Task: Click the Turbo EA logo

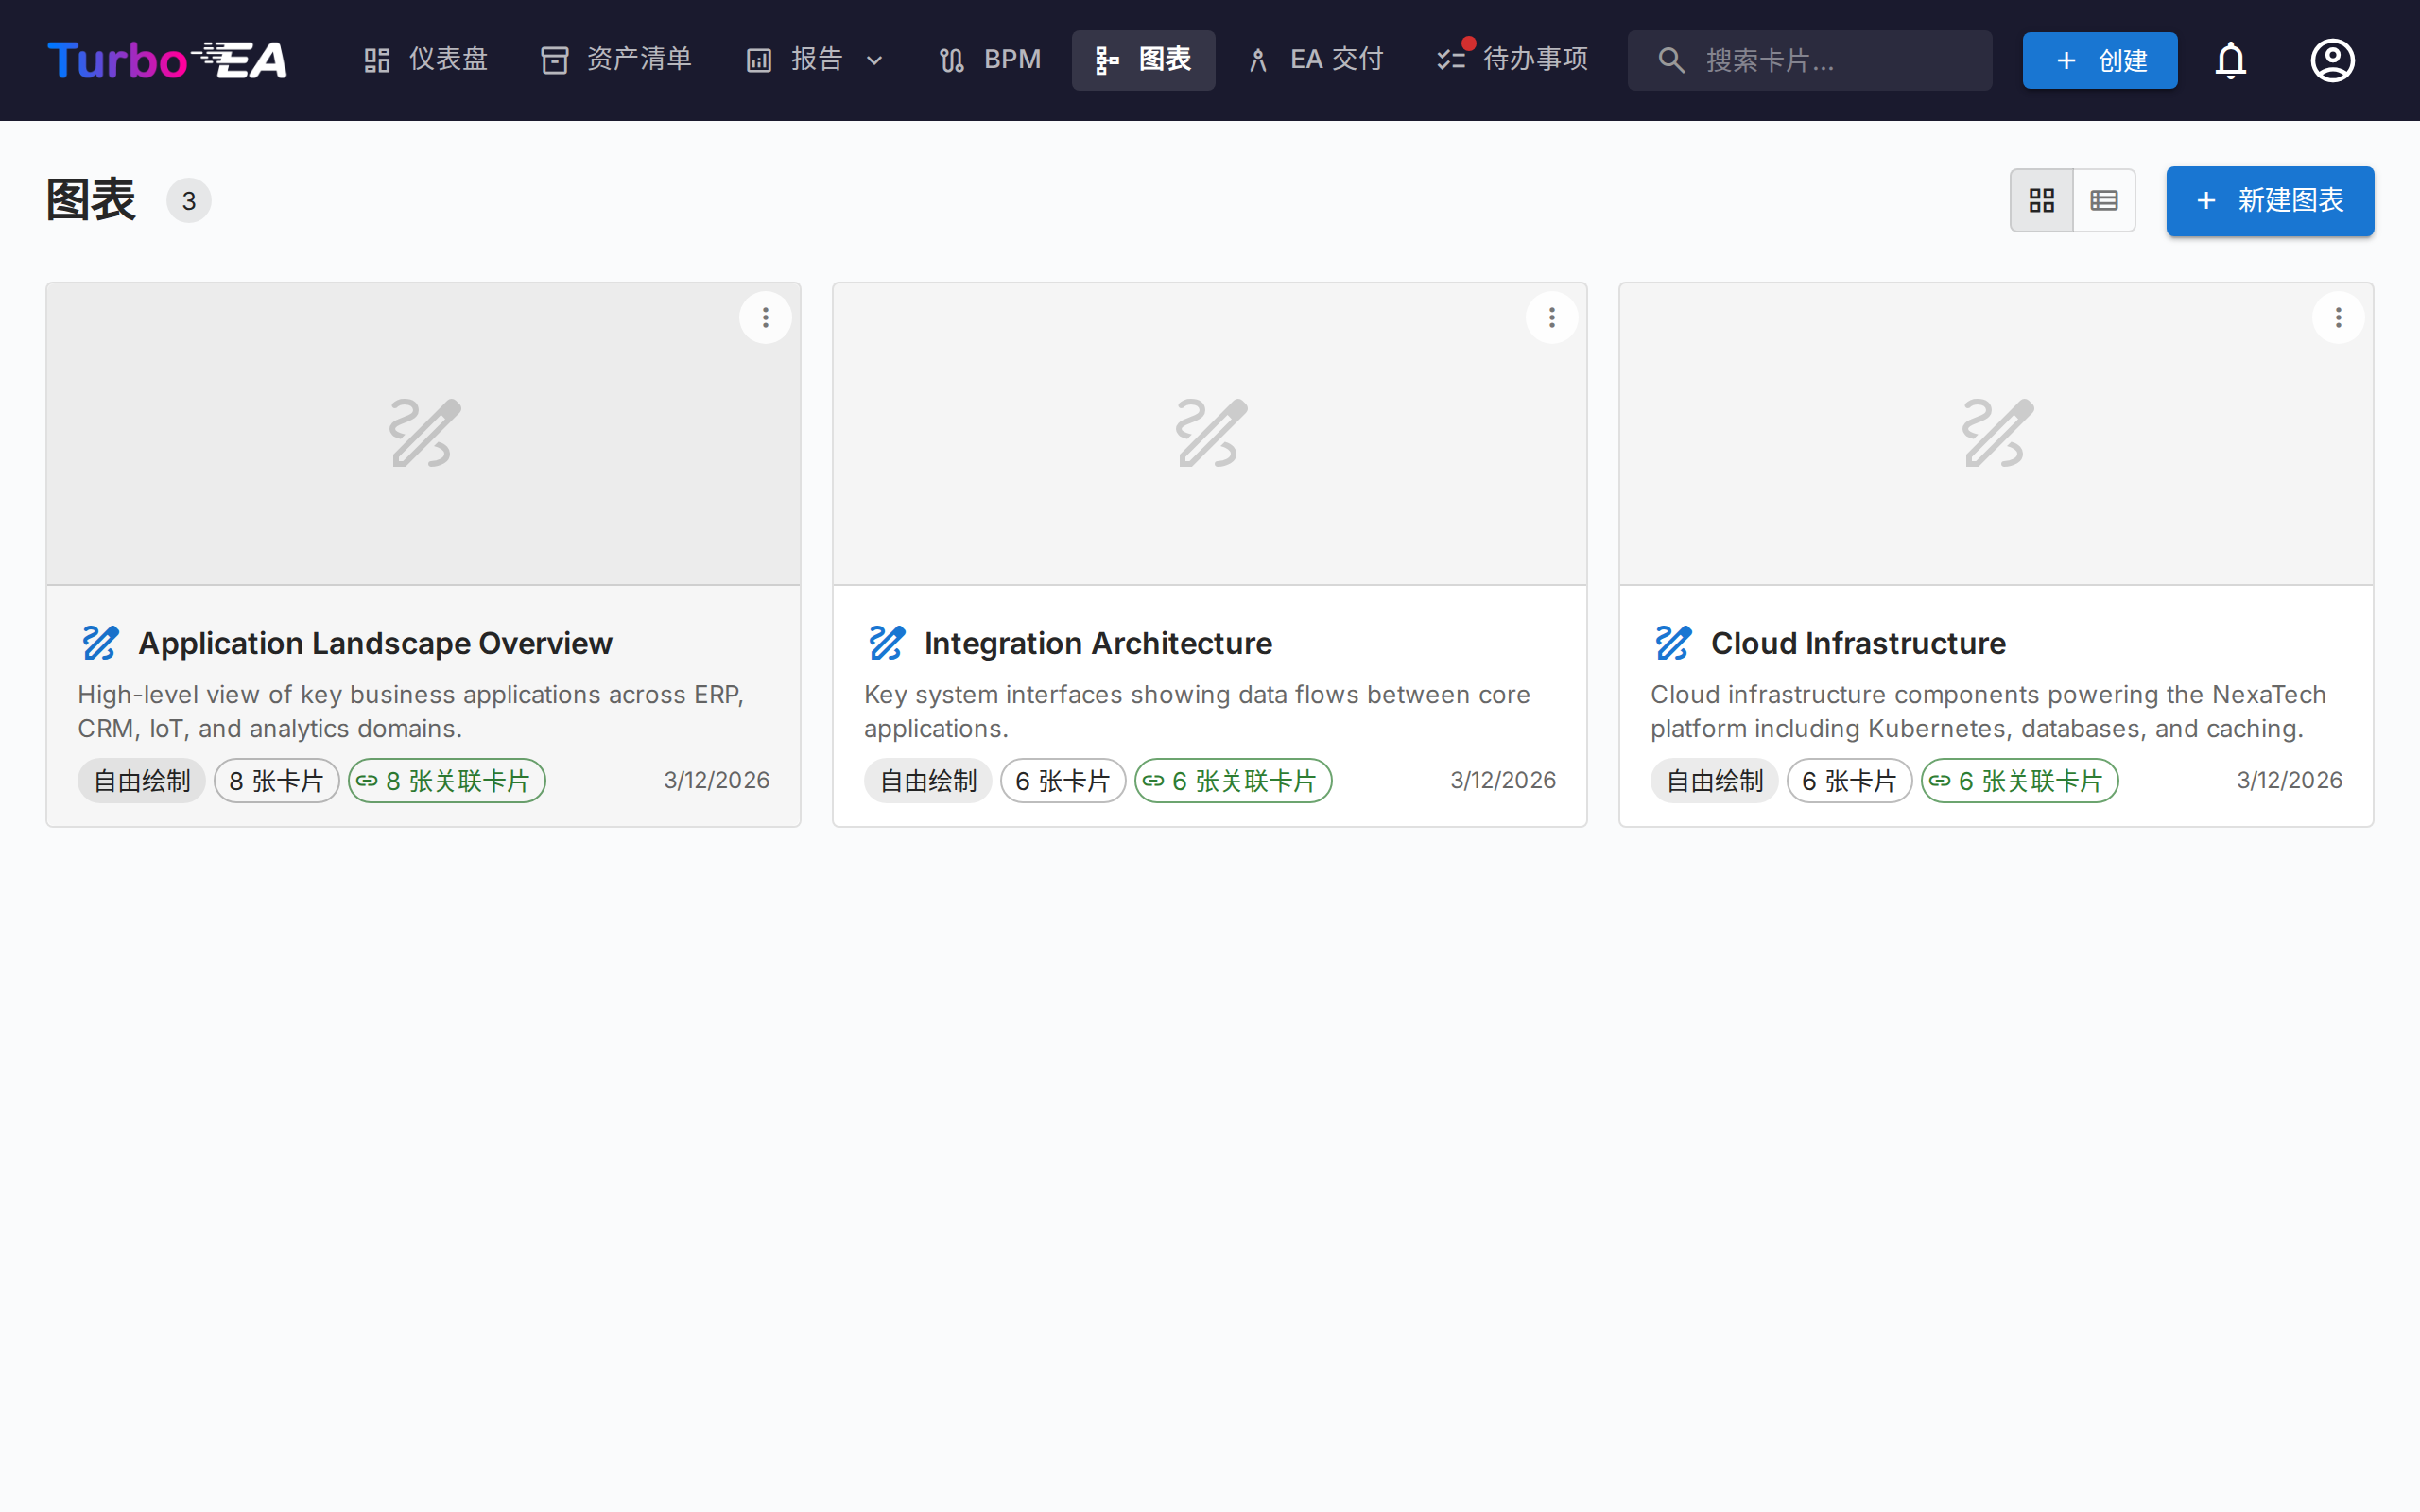Action: pyautogui.click(x=167, y=60)
